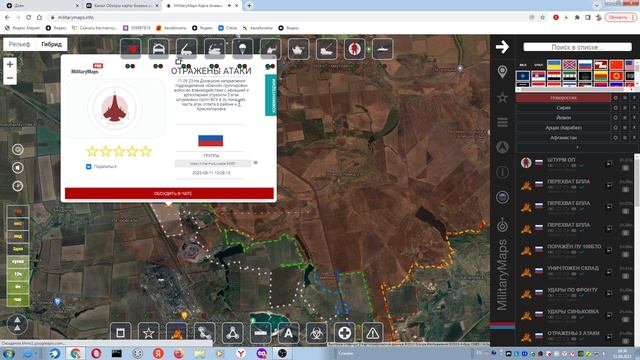Select the Йемен region row
640x360 pixels.
[x=563, y=118]
